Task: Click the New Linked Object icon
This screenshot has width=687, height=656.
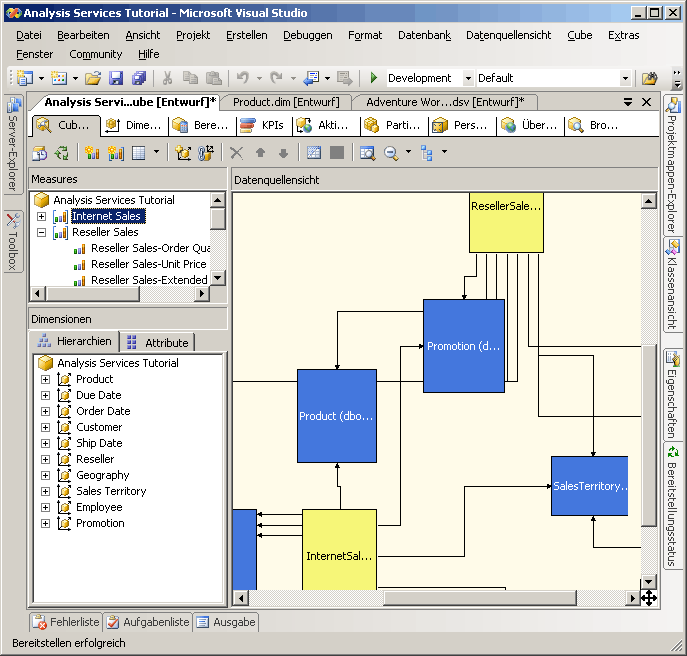Action: click(205, 153)
